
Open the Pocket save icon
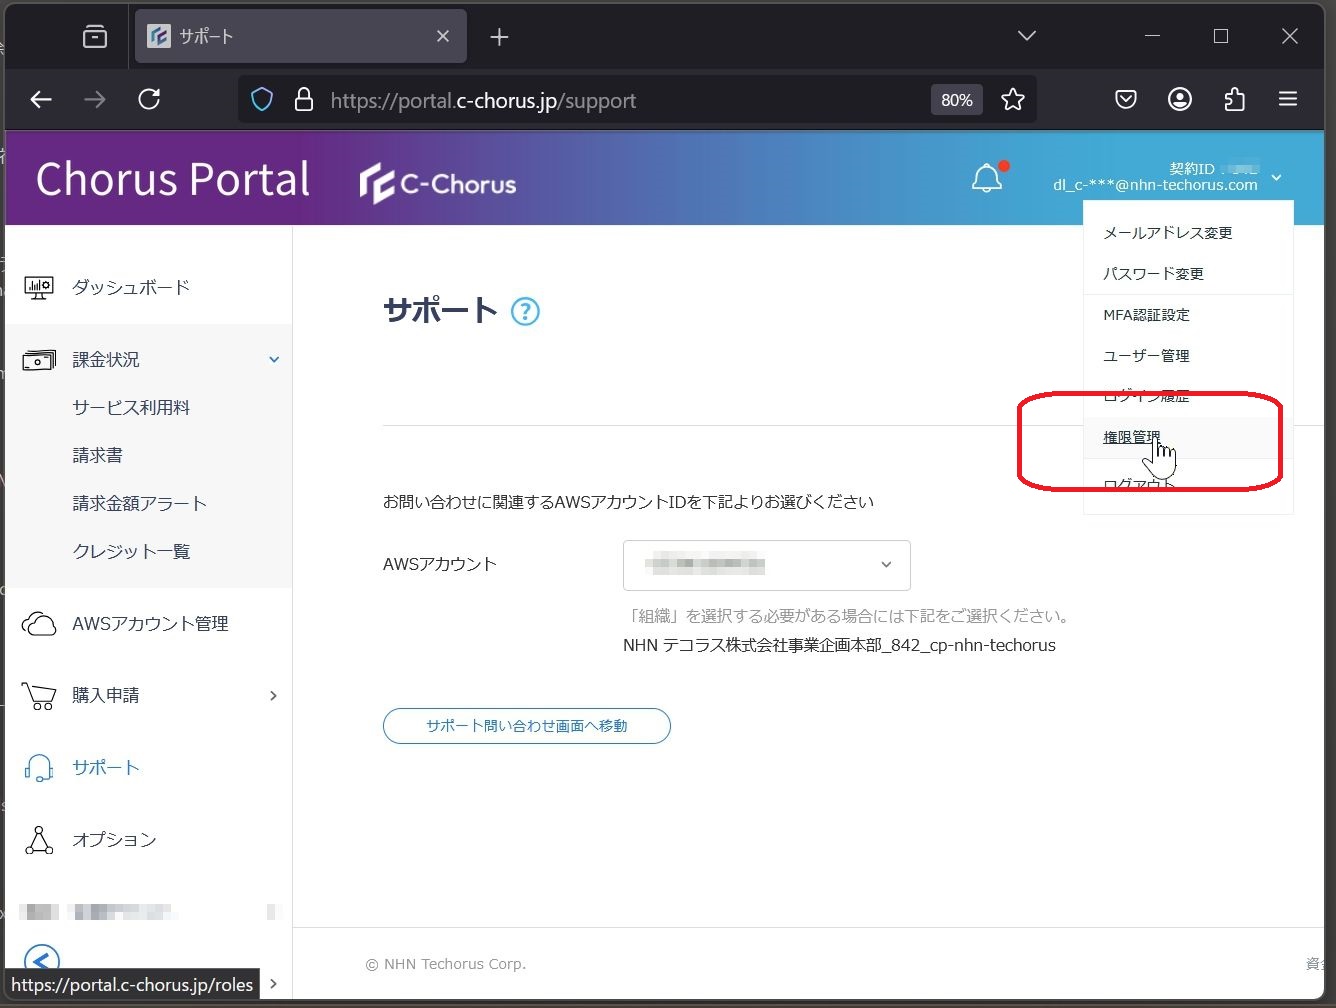(1126, 99)
